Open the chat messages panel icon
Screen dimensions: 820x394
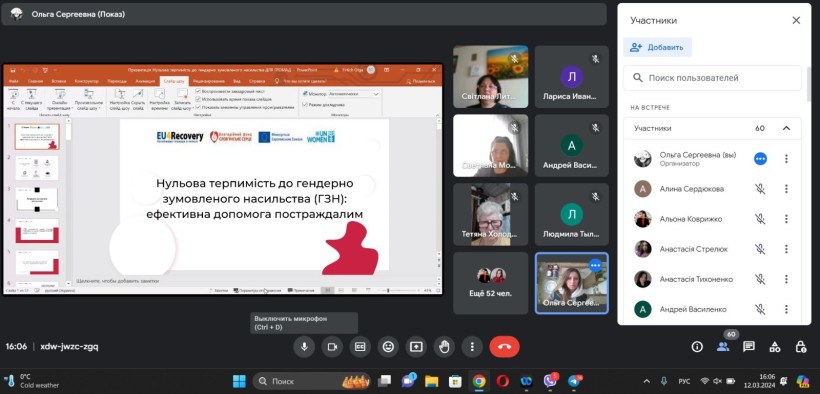749,346
